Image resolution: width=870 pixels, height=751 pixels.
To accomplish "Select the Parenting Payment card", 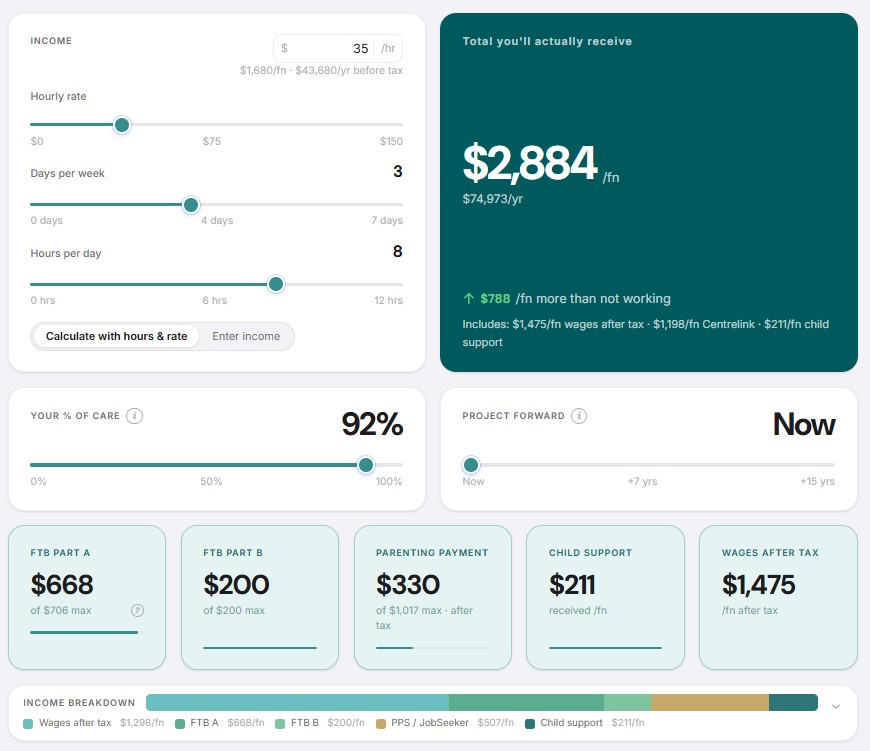I will tap(433, 597).
